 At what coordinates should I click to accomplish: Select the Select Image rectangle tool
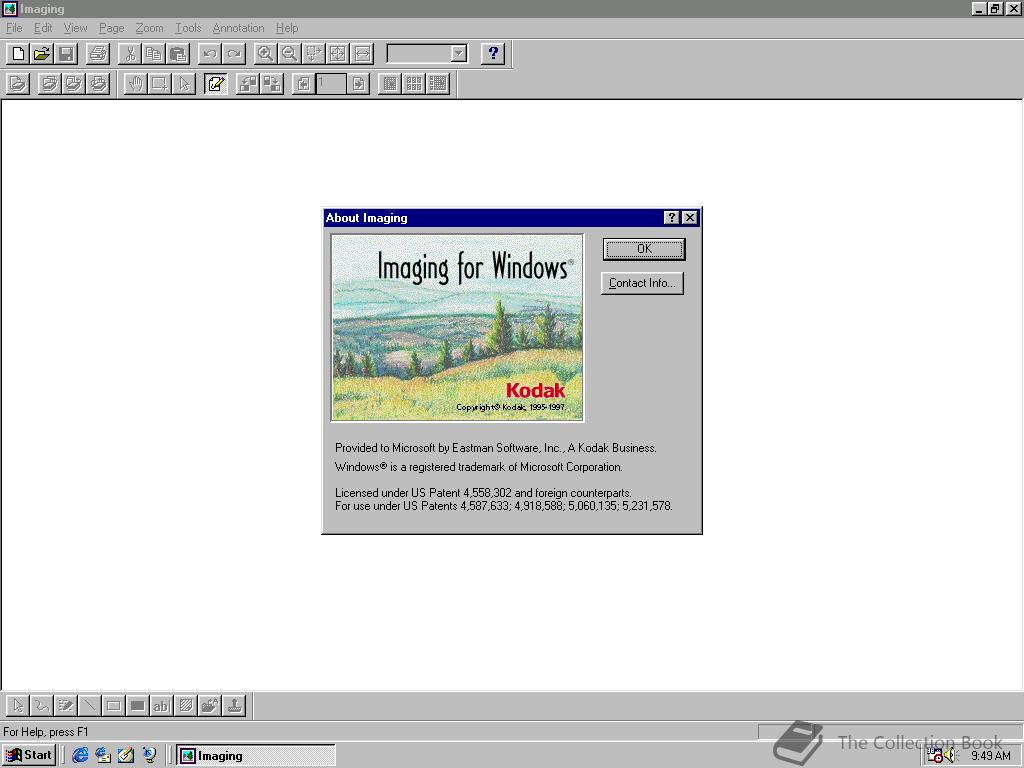(x=159, y=84)
